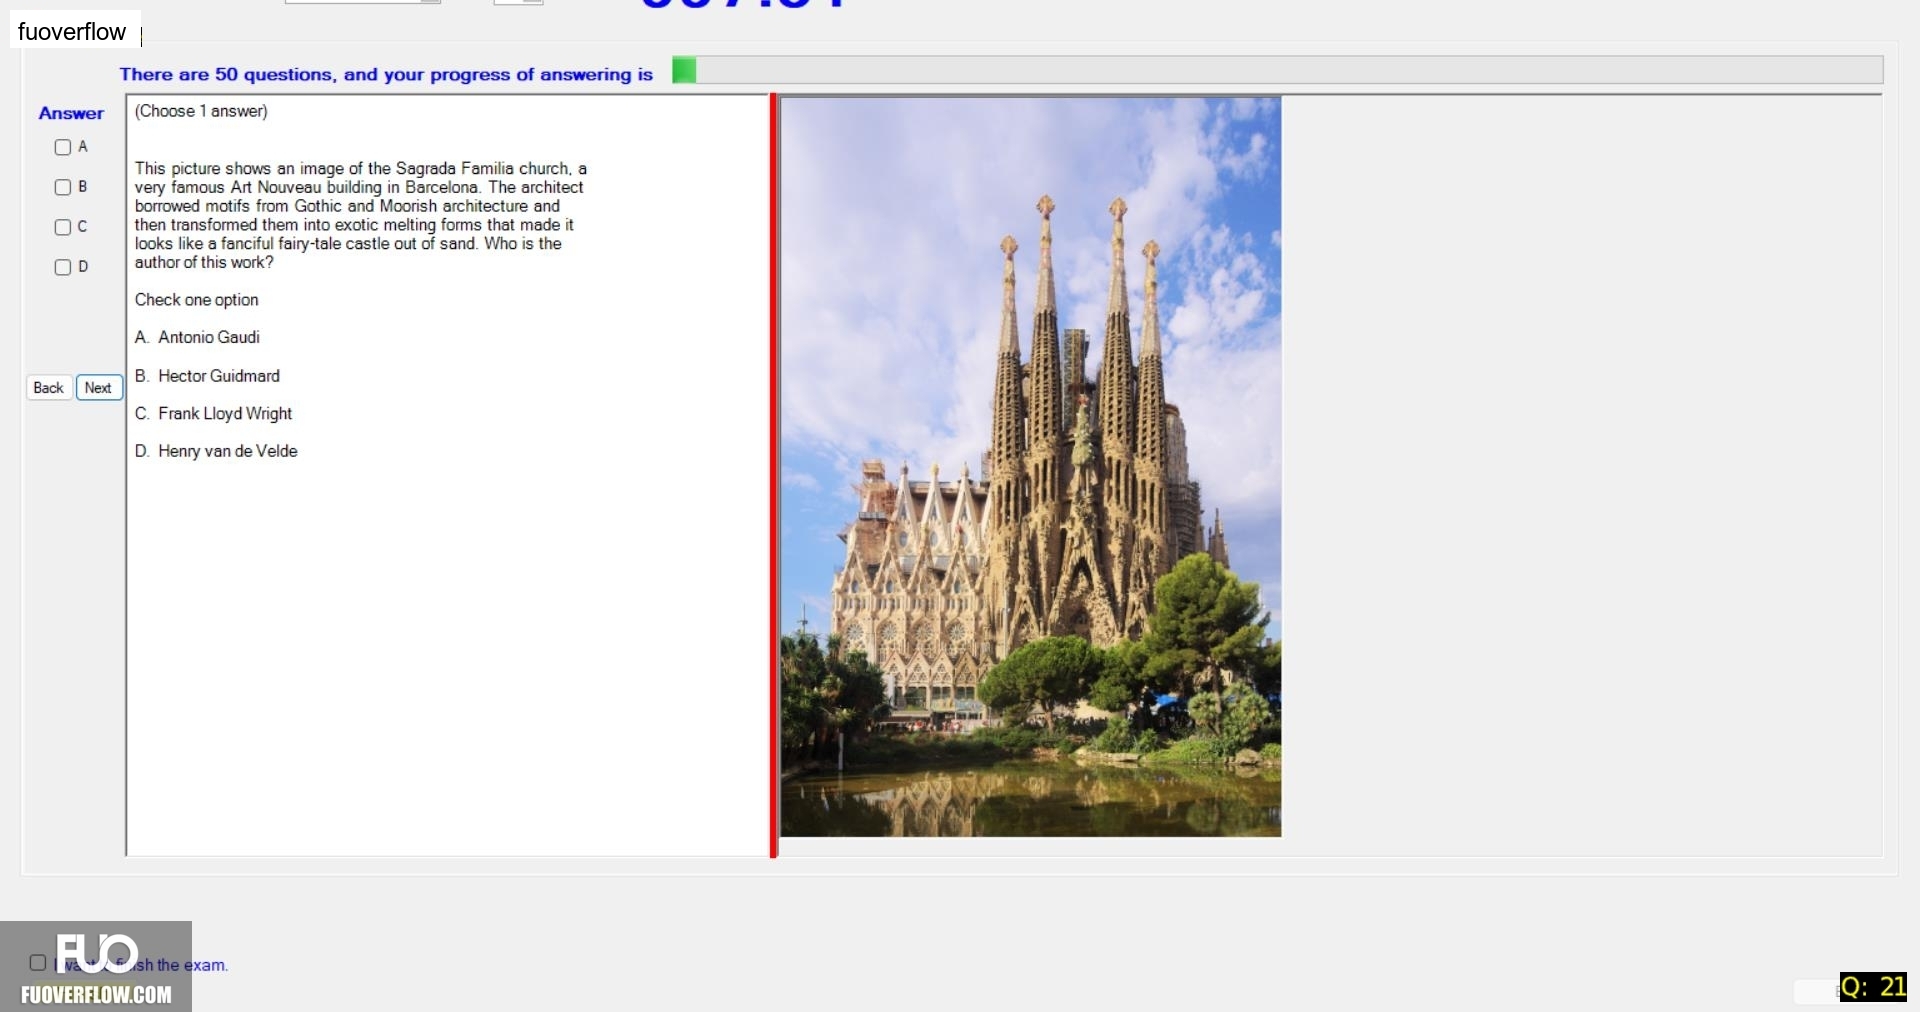1920x1012 pixels.
Task: Check answer option C checkbox
Action: pyautogui.click(x=63, y=227)
